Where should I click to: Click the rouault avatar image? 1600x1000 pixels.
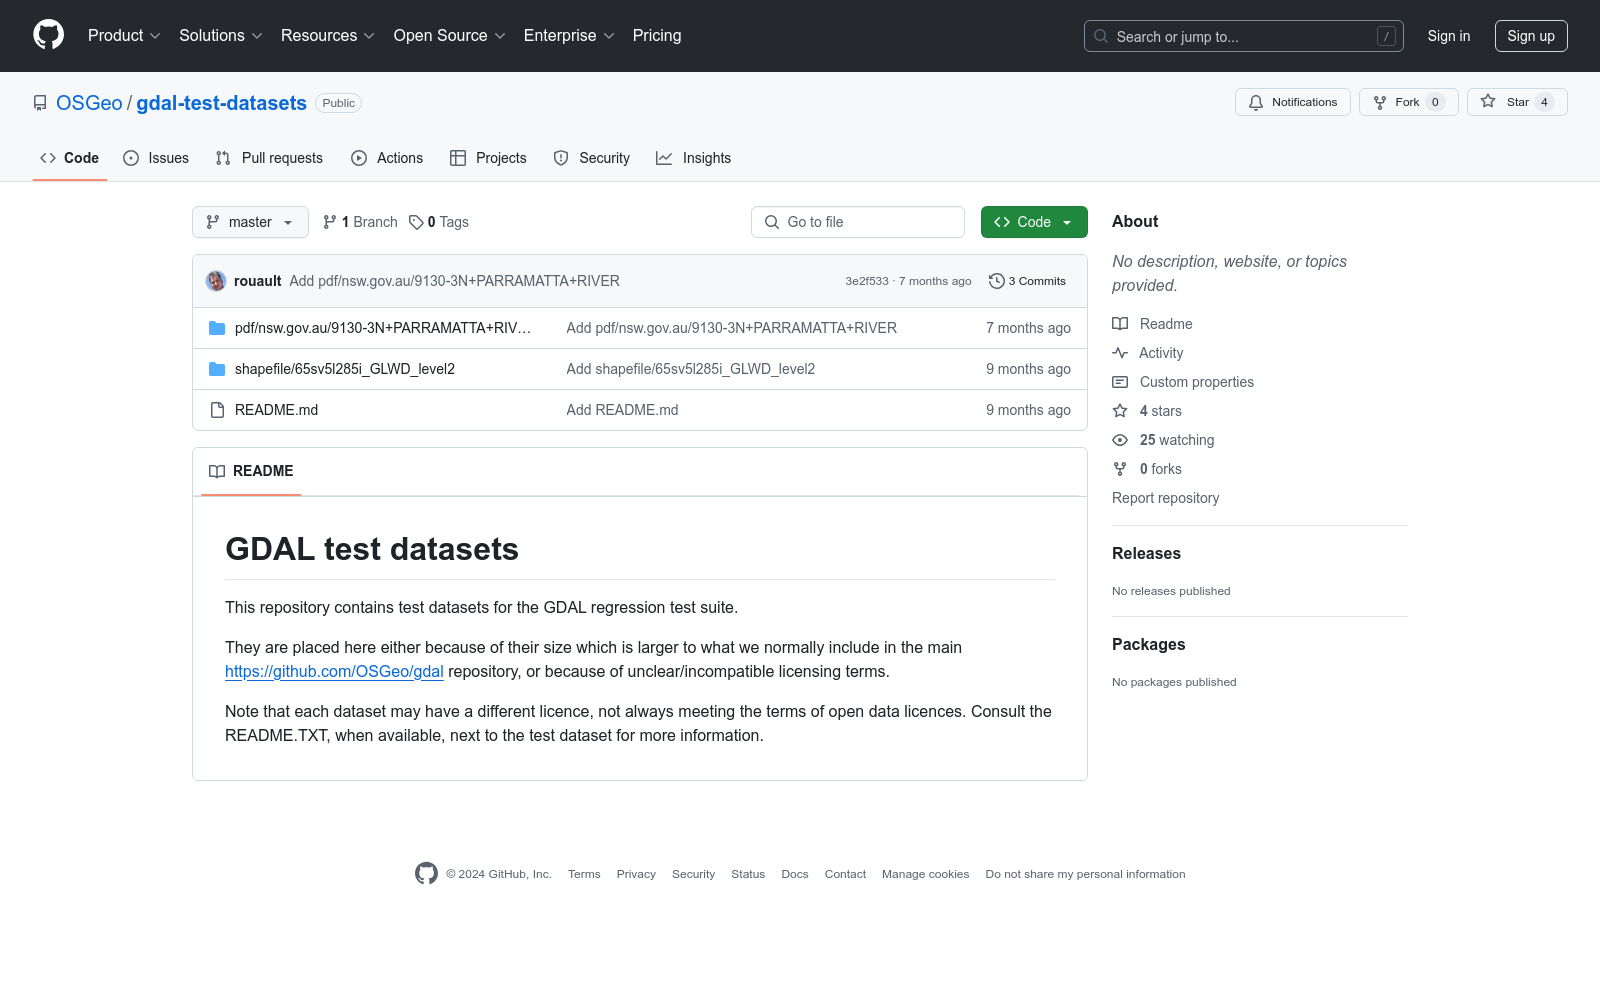[216, 281]
